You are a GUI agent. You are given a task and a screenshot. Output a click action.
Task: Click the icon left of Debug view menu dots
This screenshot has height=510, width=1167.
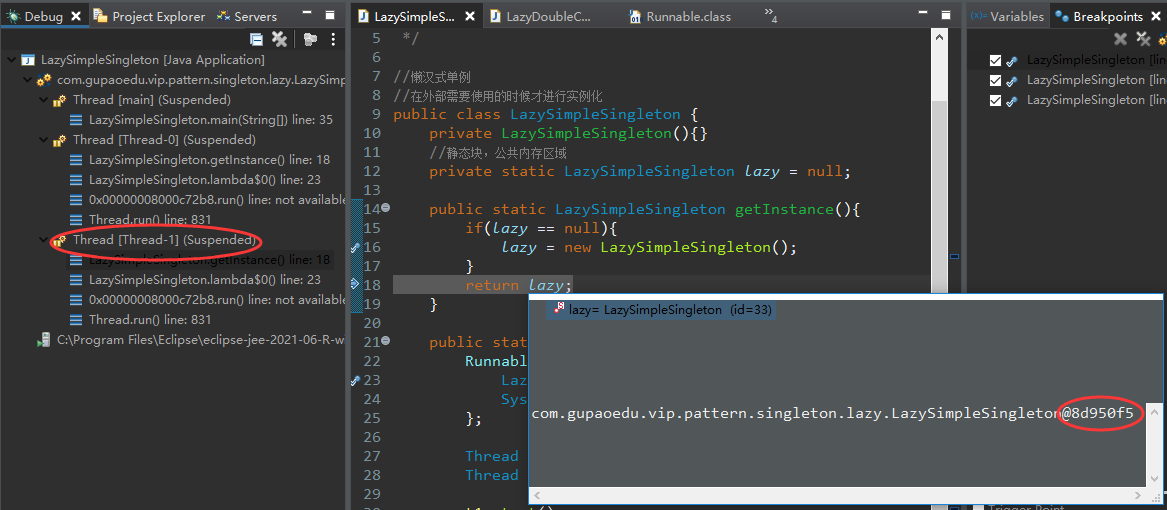pyautogui.click(x=310, y=39)
